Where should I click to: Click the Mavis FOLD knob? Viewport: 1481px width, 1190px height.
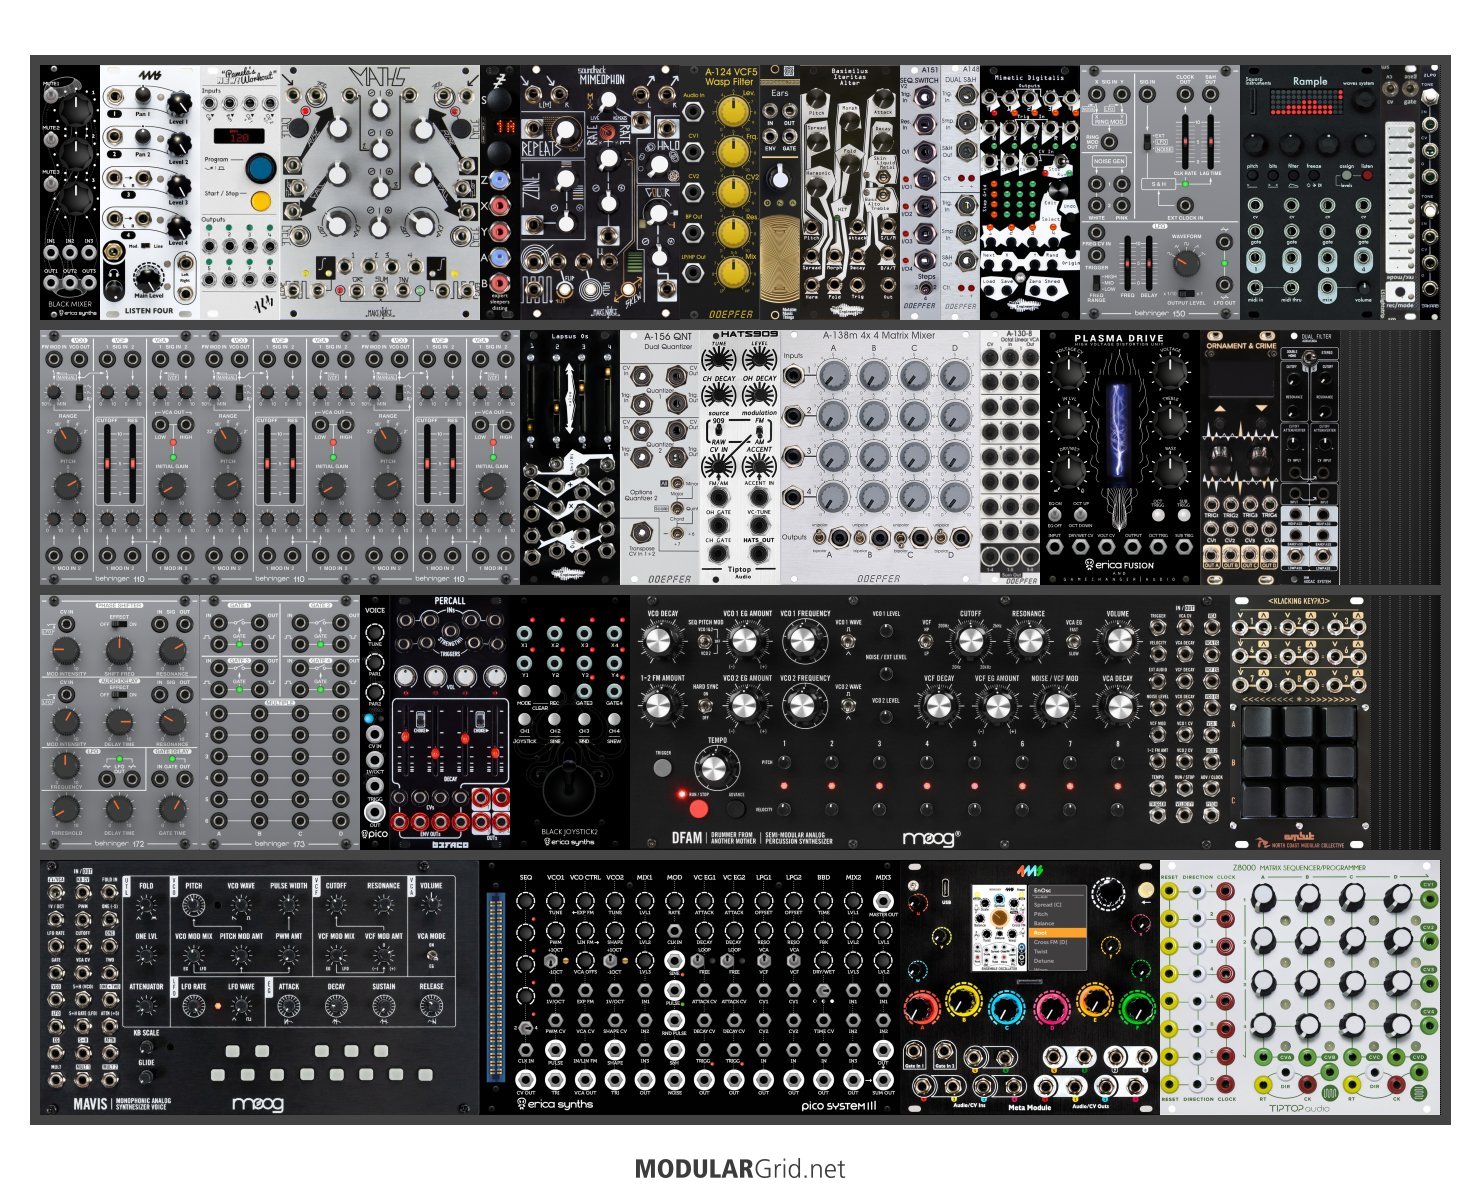point(147,907)
